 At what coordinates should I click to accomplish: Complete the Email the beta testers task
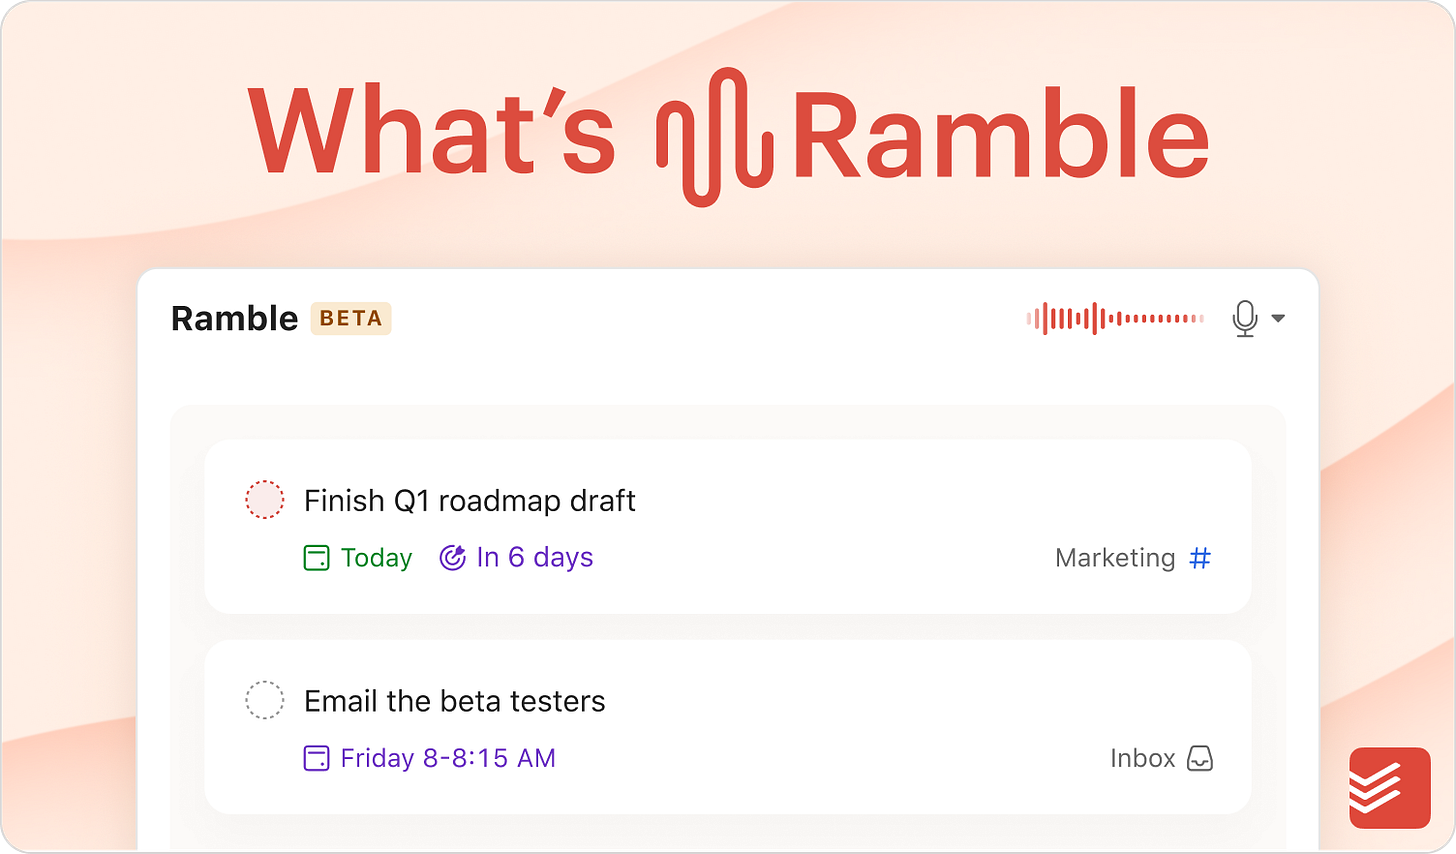265,700
